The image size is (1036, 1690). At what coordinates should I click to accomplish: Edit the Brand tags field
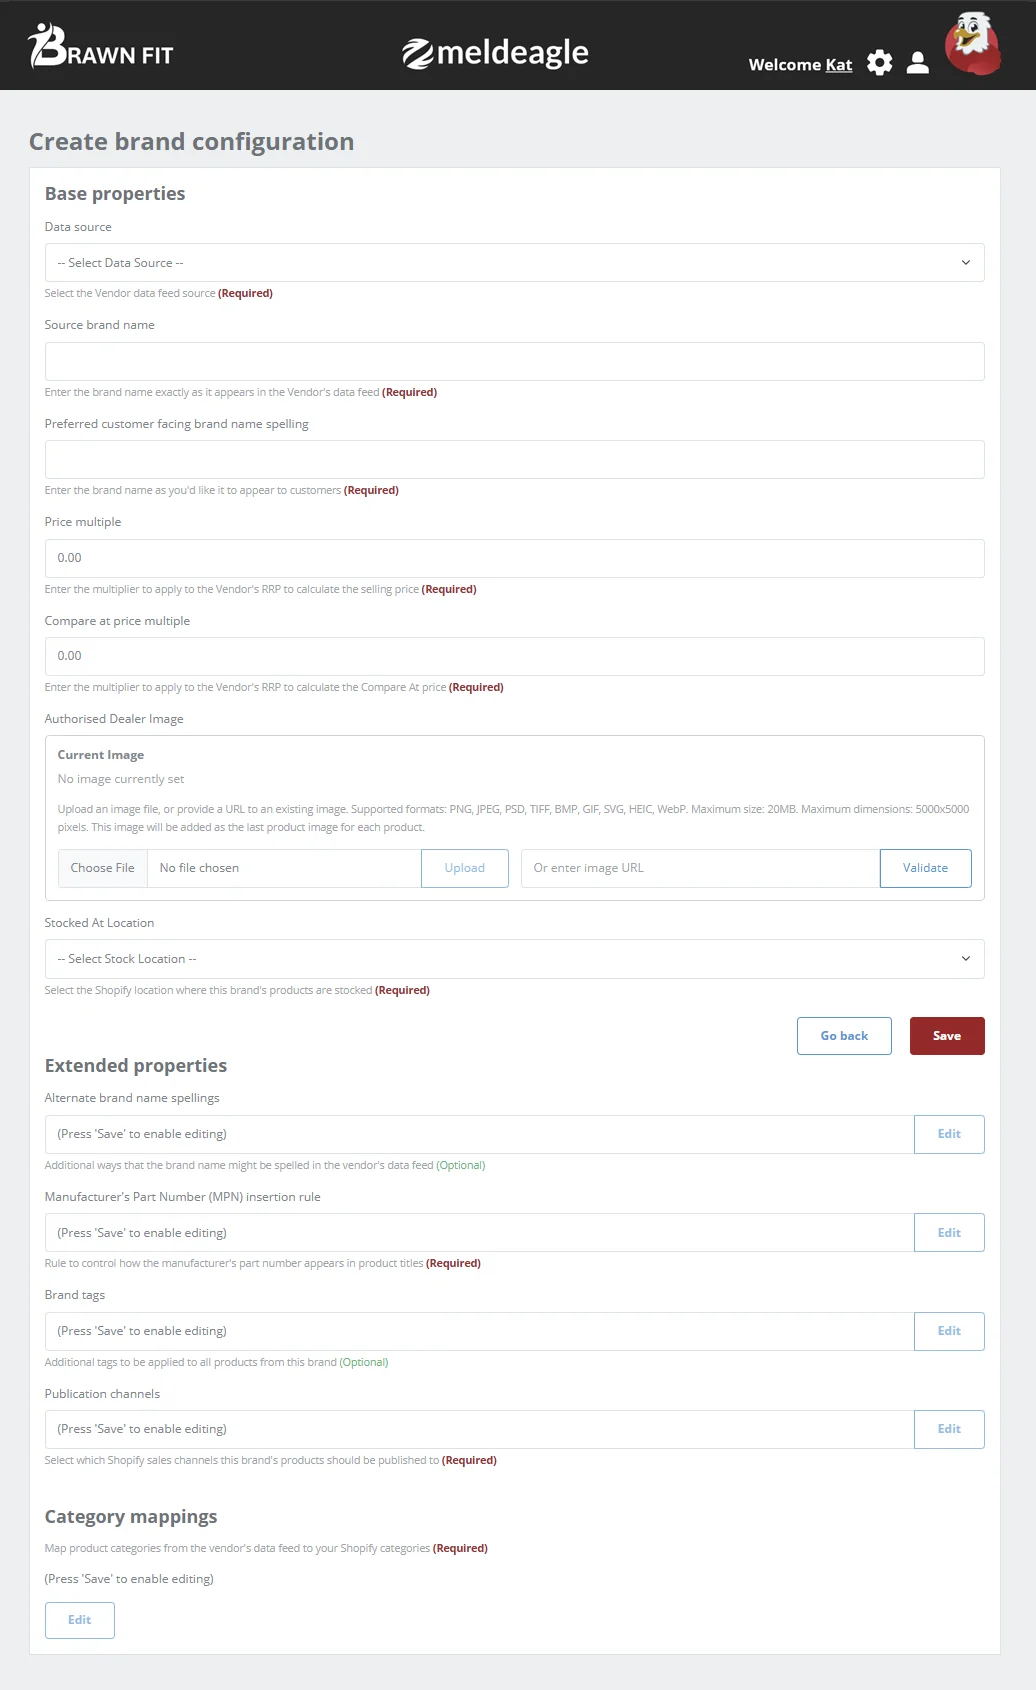point(948,1331)
